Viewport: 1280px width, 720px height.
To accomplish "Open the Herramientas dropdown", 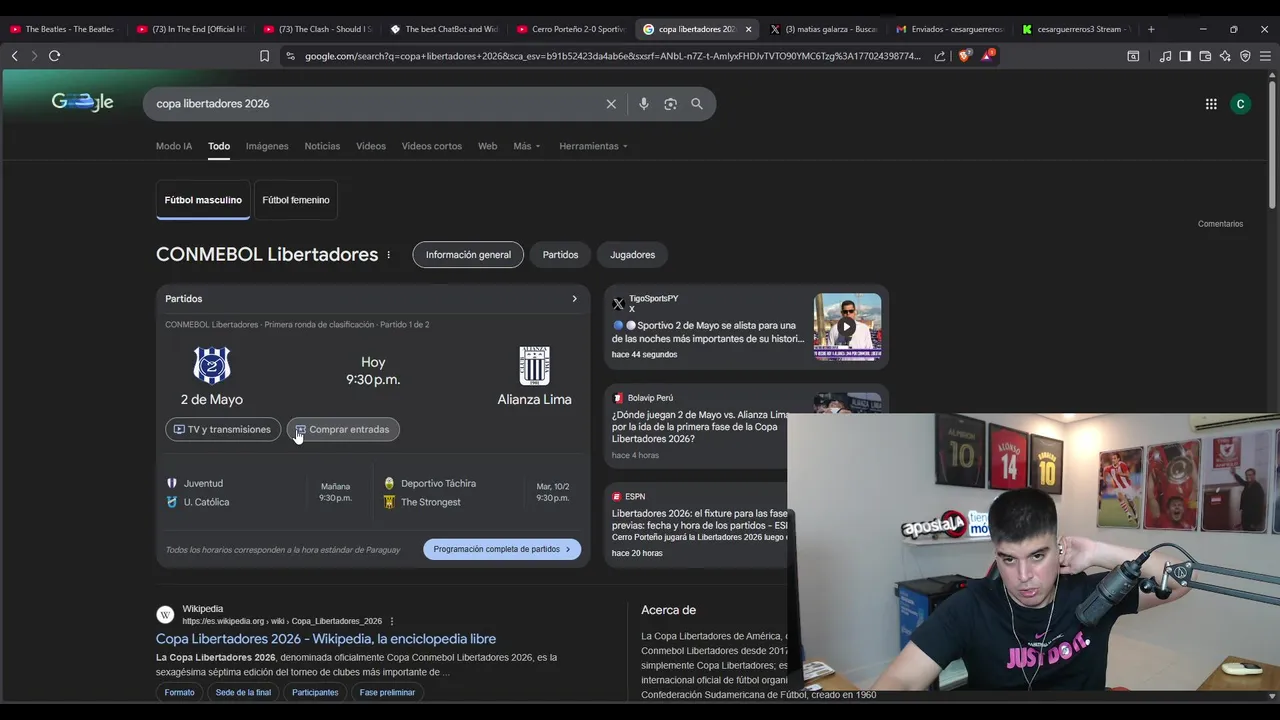I will pos(594,146).
